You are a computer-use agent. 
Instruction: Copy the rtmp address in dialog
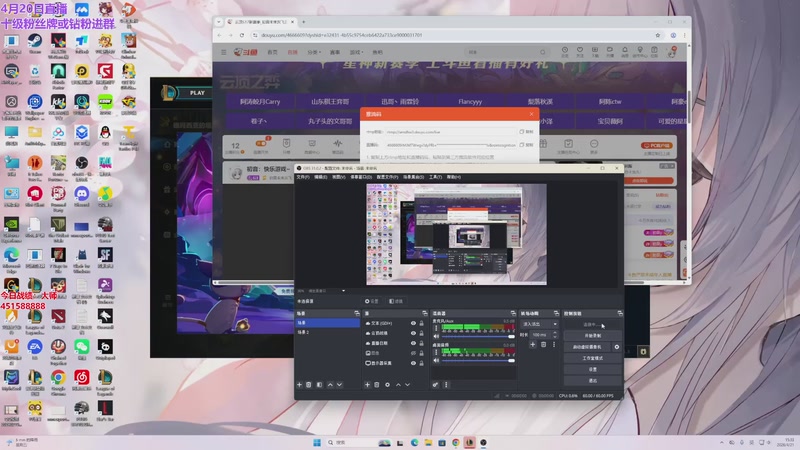click(526, 132)
